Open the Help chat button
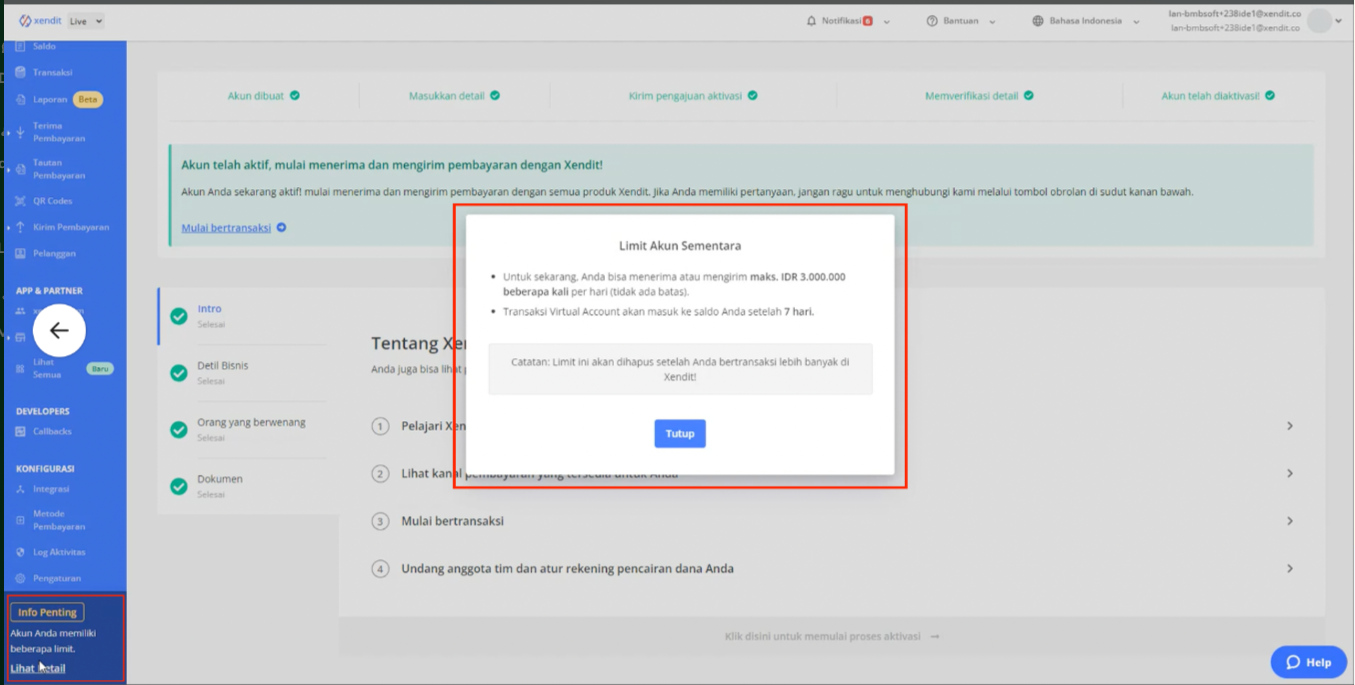The width and height of the screenshot is (1355, 685). click(x=1309, y=662)
